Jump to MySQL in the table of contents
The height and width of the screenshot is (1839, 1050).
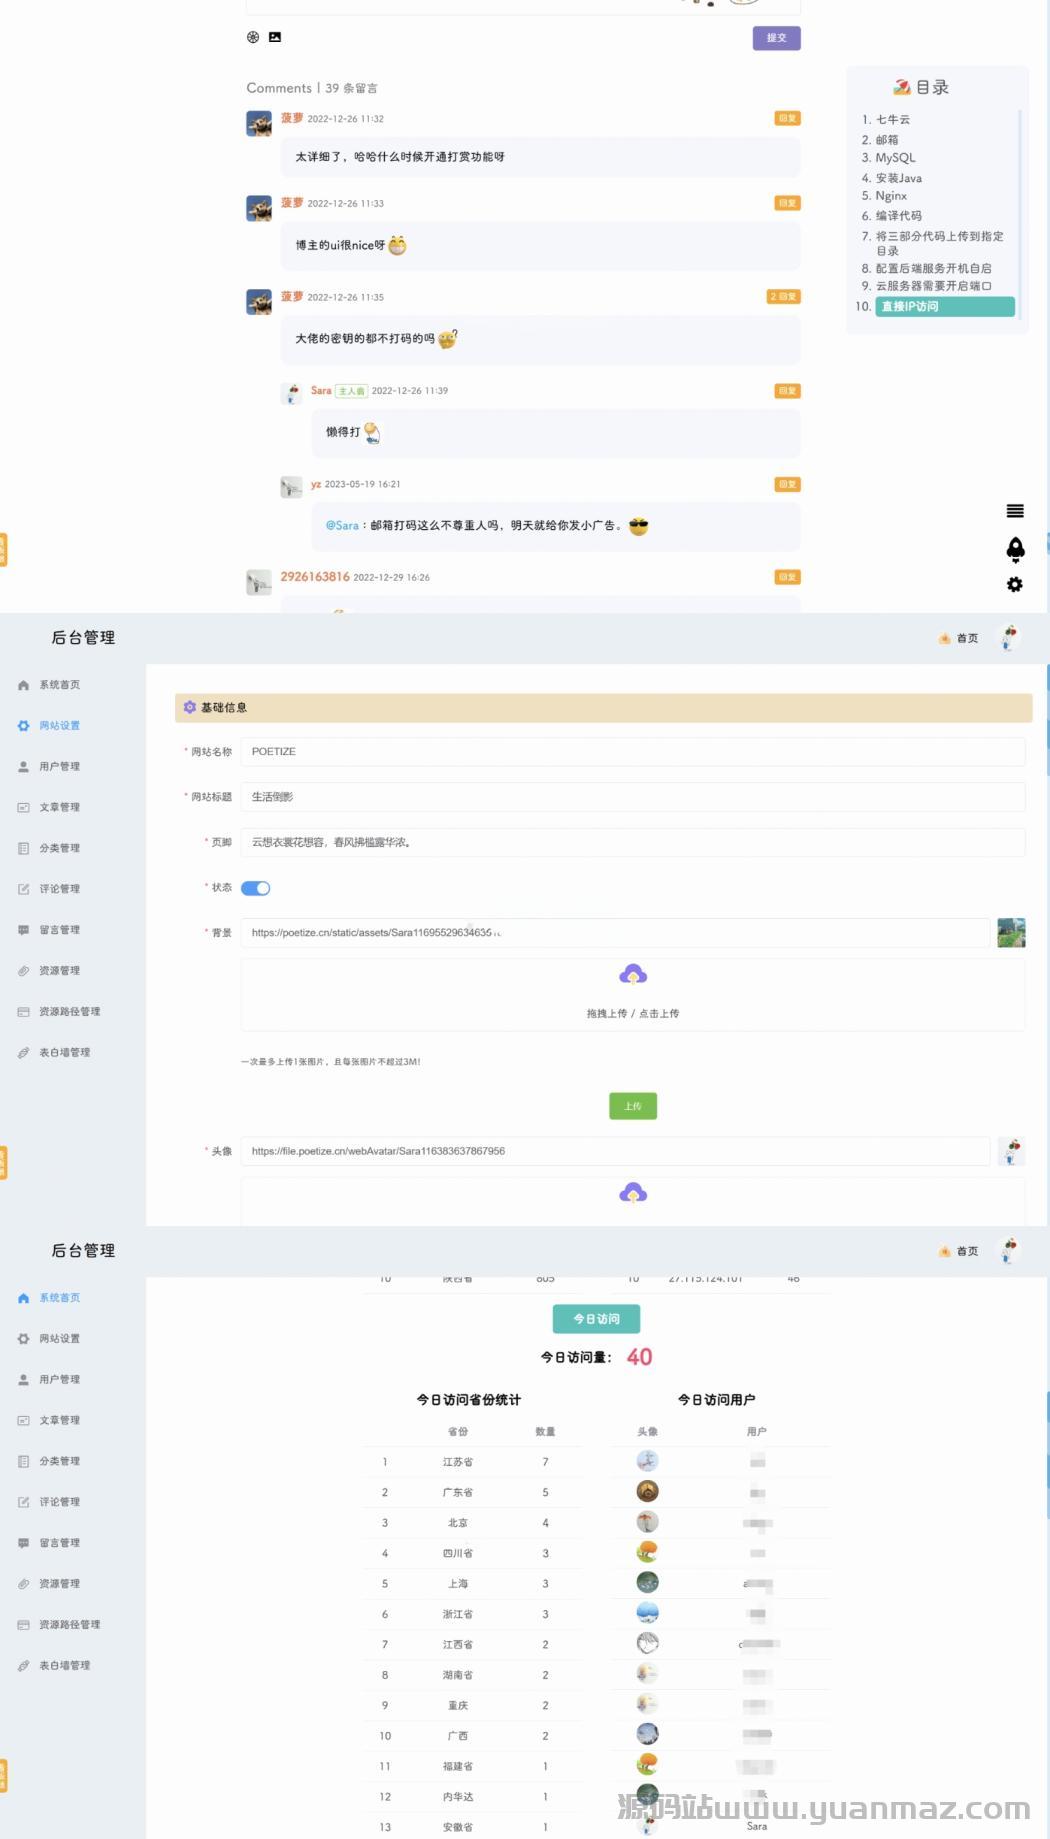(895, 158)
